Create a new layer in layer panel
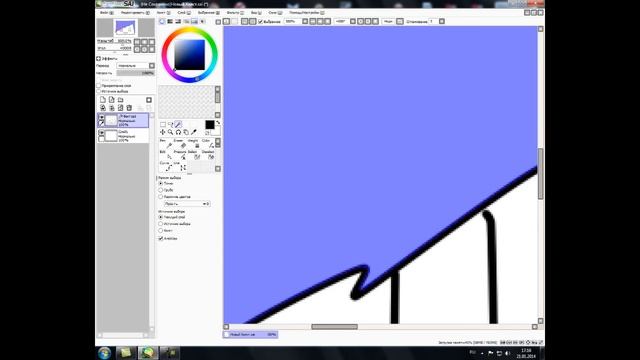The height and width of the screenshot is (360, 640). pyautogui.click(x=103, y=100)
